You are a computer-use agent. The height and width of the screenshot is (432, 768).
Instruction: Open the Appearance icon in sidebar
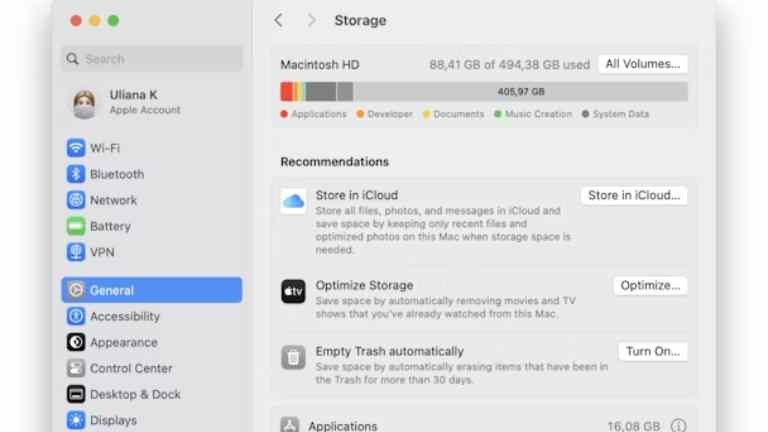point(76,342)
